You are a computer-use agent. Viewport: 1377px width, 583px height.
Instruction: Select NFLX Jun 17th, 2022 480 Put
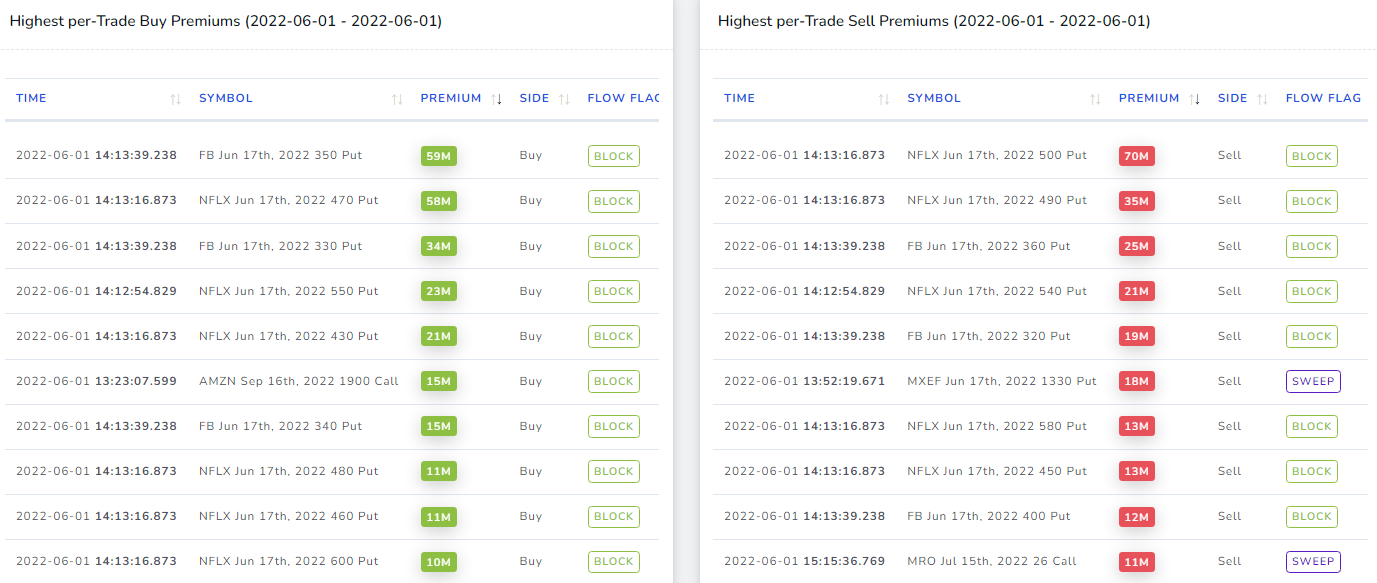click(x=289, y=470)
